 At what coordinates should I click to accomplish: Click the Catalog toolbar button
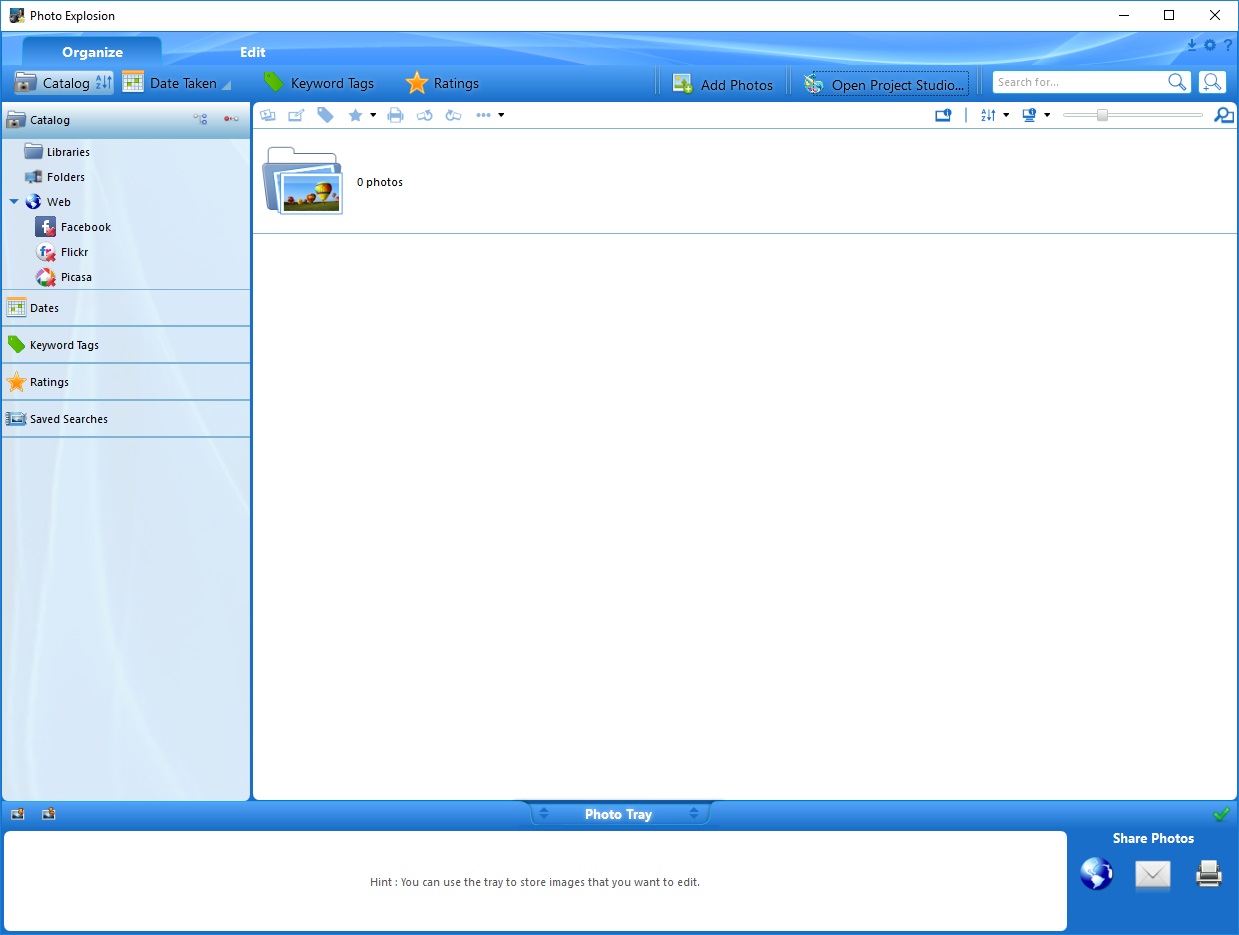(53, 83)
